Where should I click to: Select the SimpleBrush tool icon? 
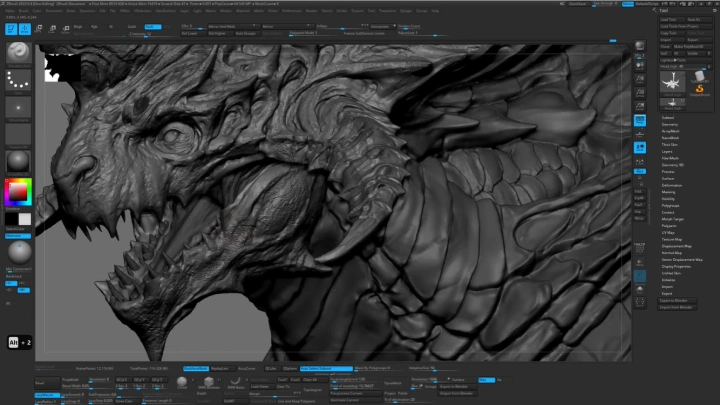point(699,90)
